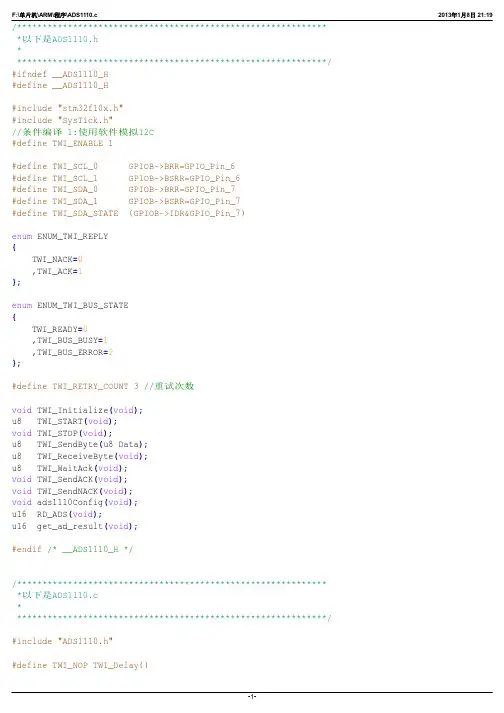This screenshot has width=504, height=713.
Task: Click the TWI_RETRY_COUNT 3 define line
Action: click(x=103, y=386)
